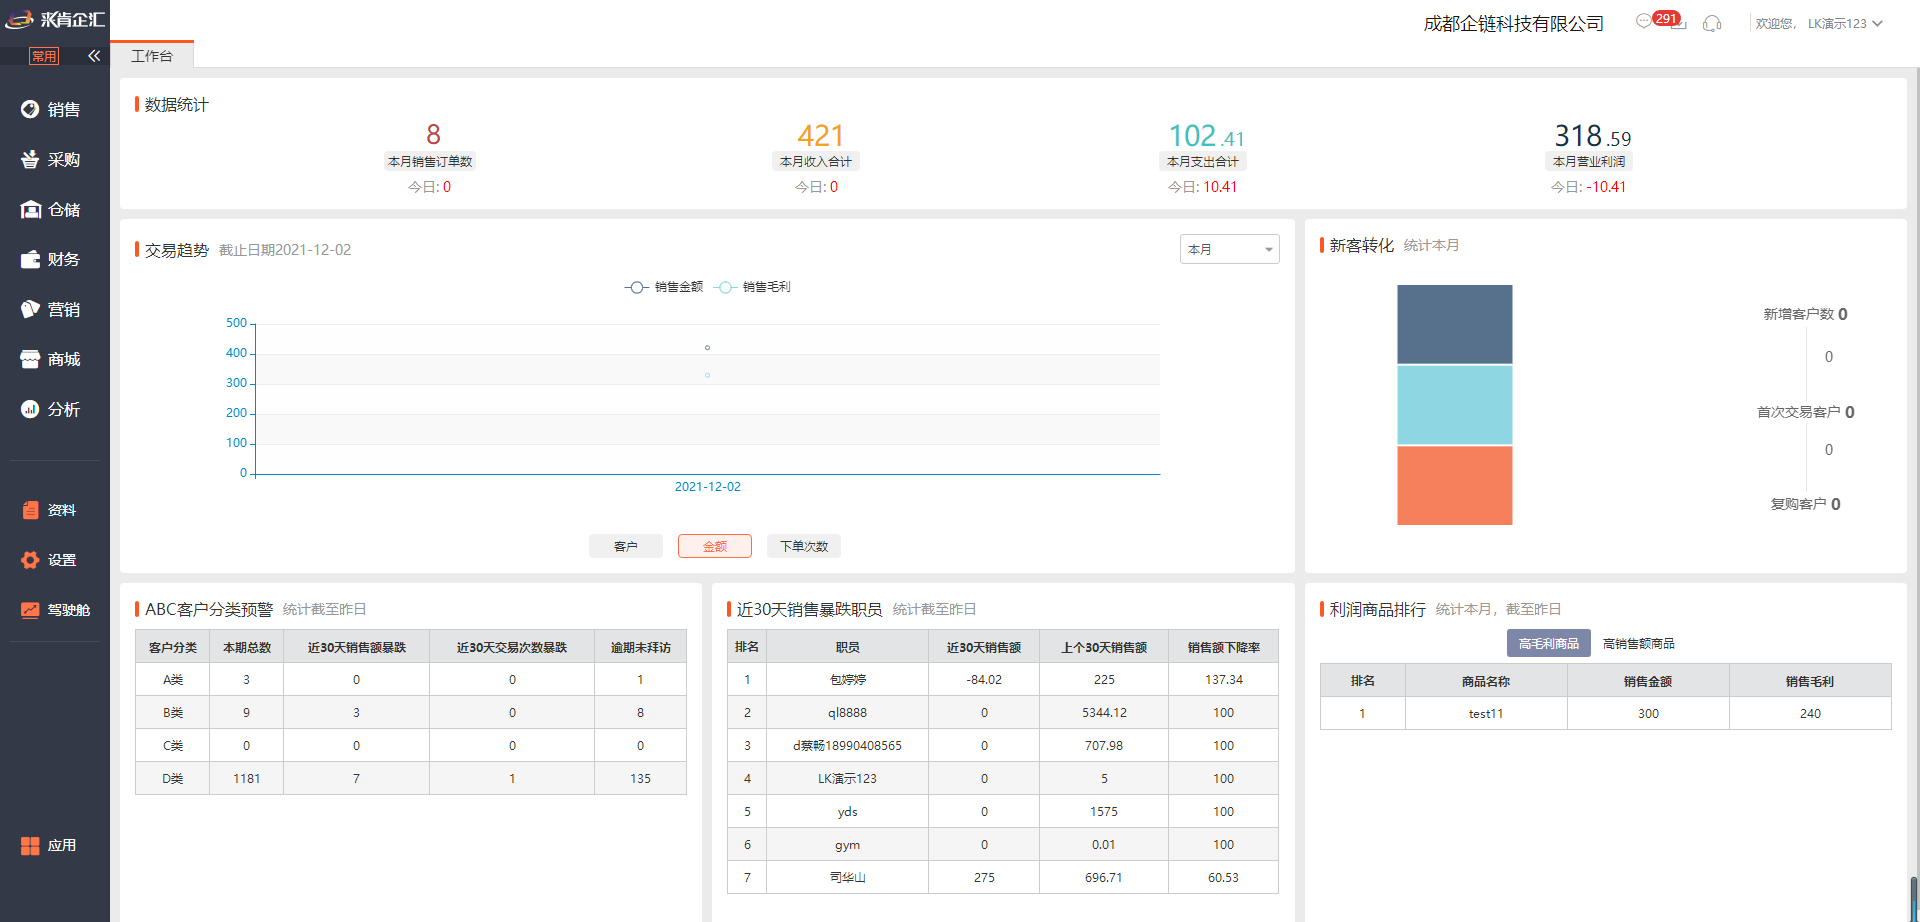Open the 仓储 warehouse module icon

(30, 209)
